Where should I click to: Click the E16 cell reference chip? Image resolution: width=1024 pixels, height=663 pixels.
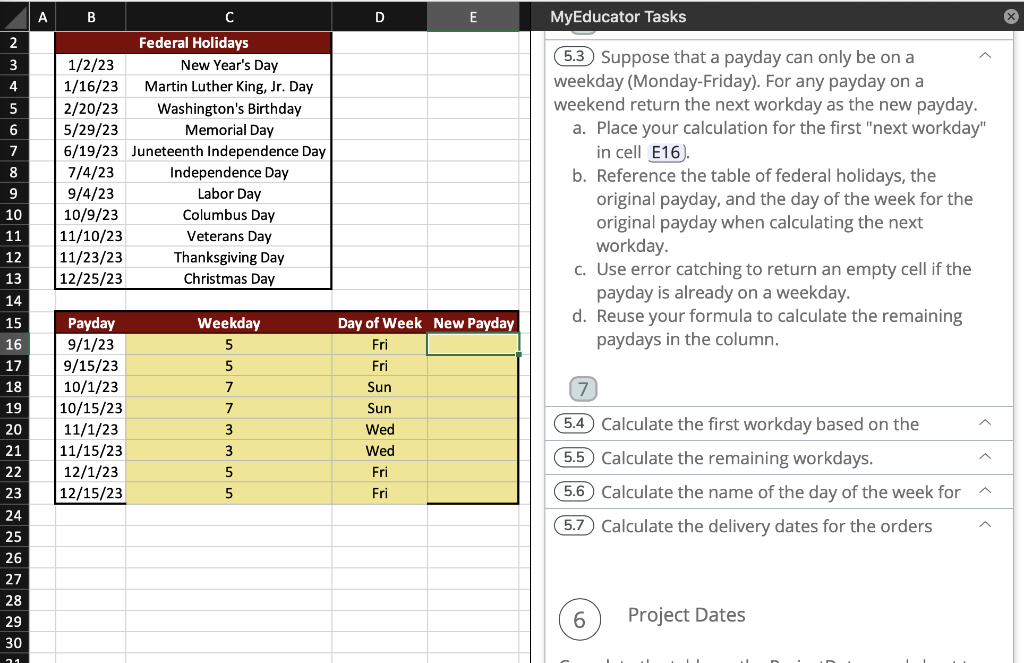click(666, 152)
